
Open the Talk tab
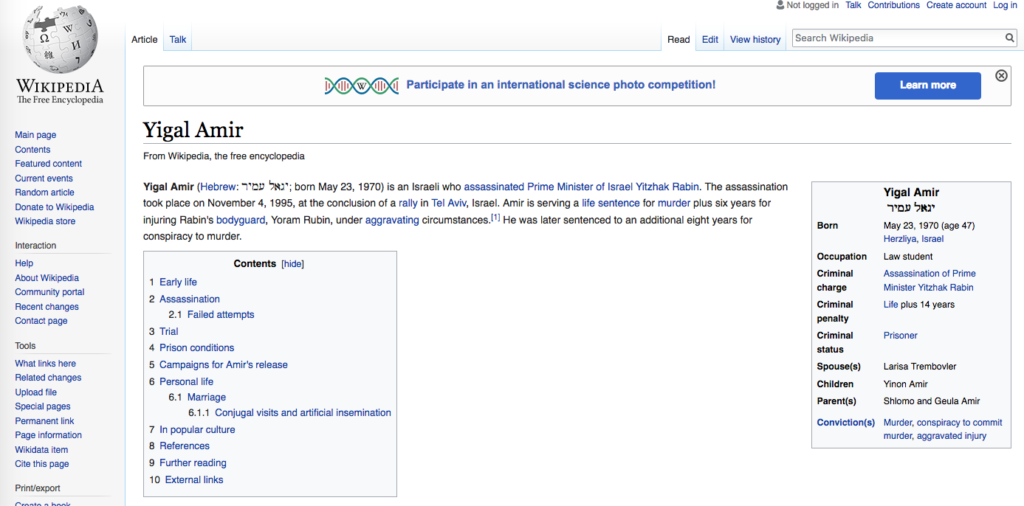tap(178, 39)
